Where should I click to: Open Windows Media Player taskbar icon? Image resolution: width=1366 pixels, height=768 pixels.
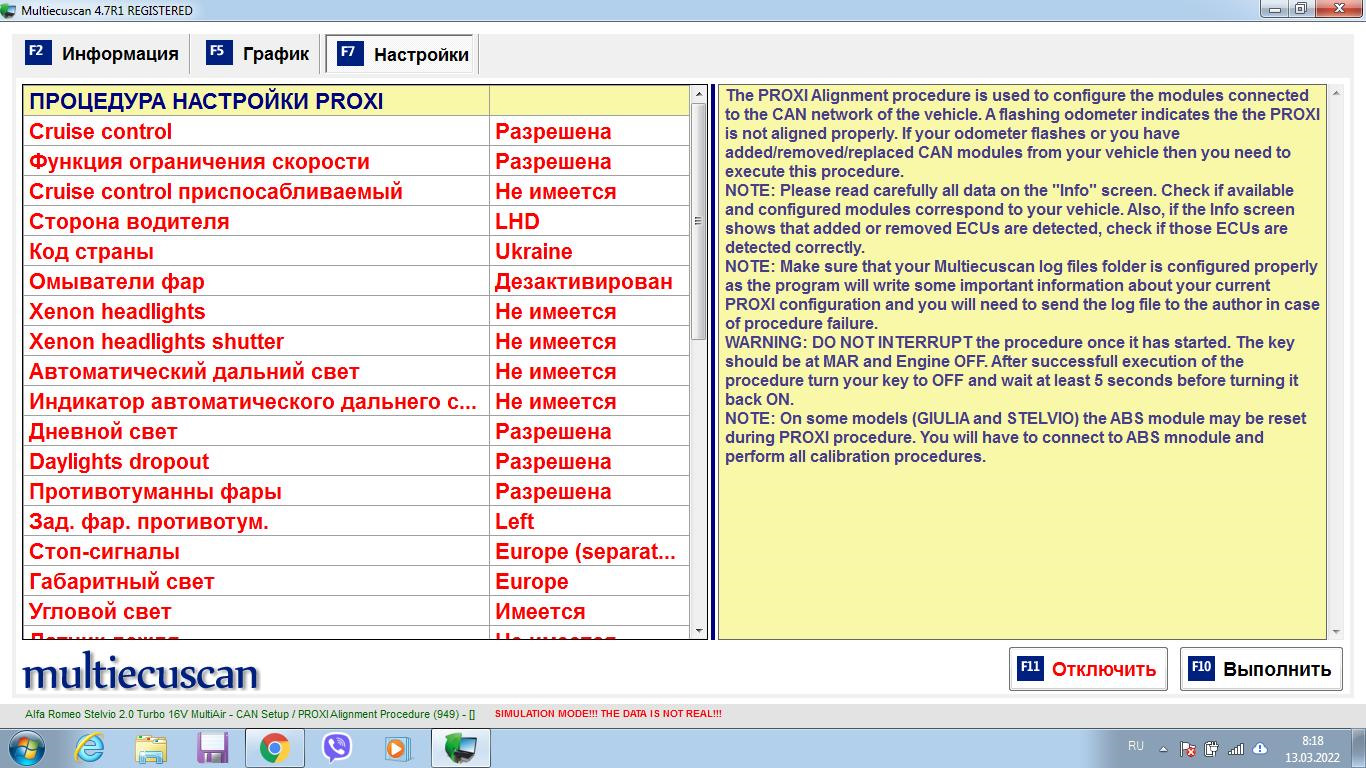point(398,748)
